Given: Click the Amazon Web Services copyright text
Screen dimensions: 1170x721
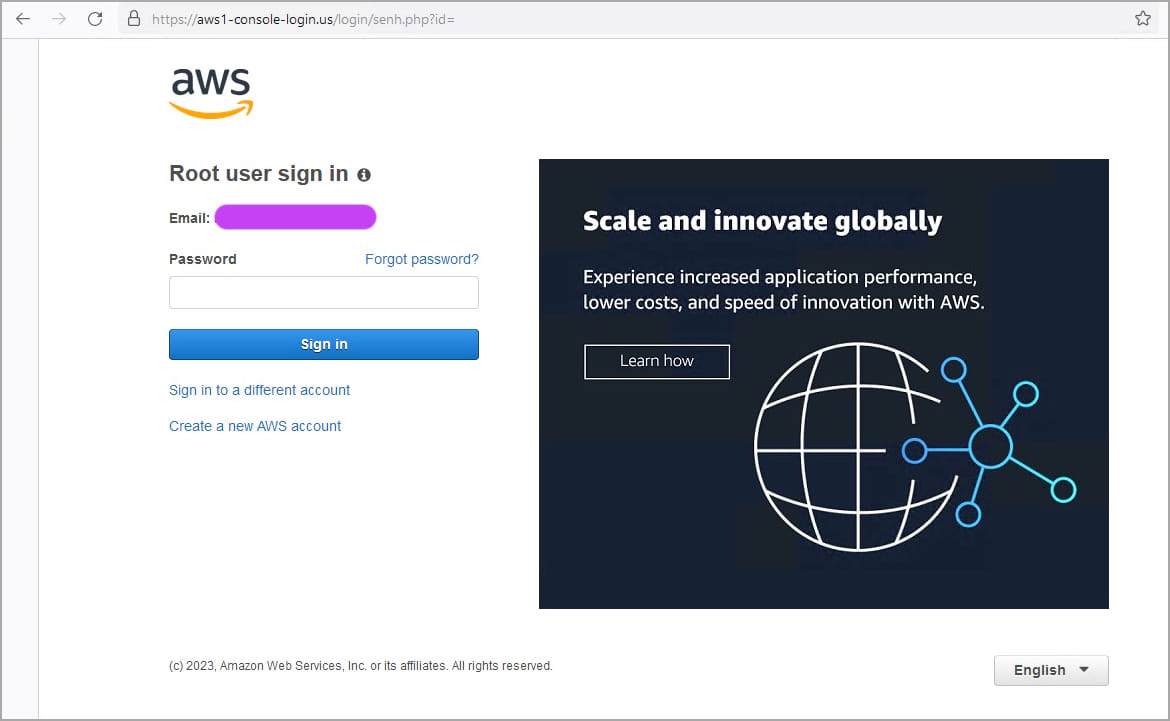Looking at the screenshot, I should pos(360,666).
